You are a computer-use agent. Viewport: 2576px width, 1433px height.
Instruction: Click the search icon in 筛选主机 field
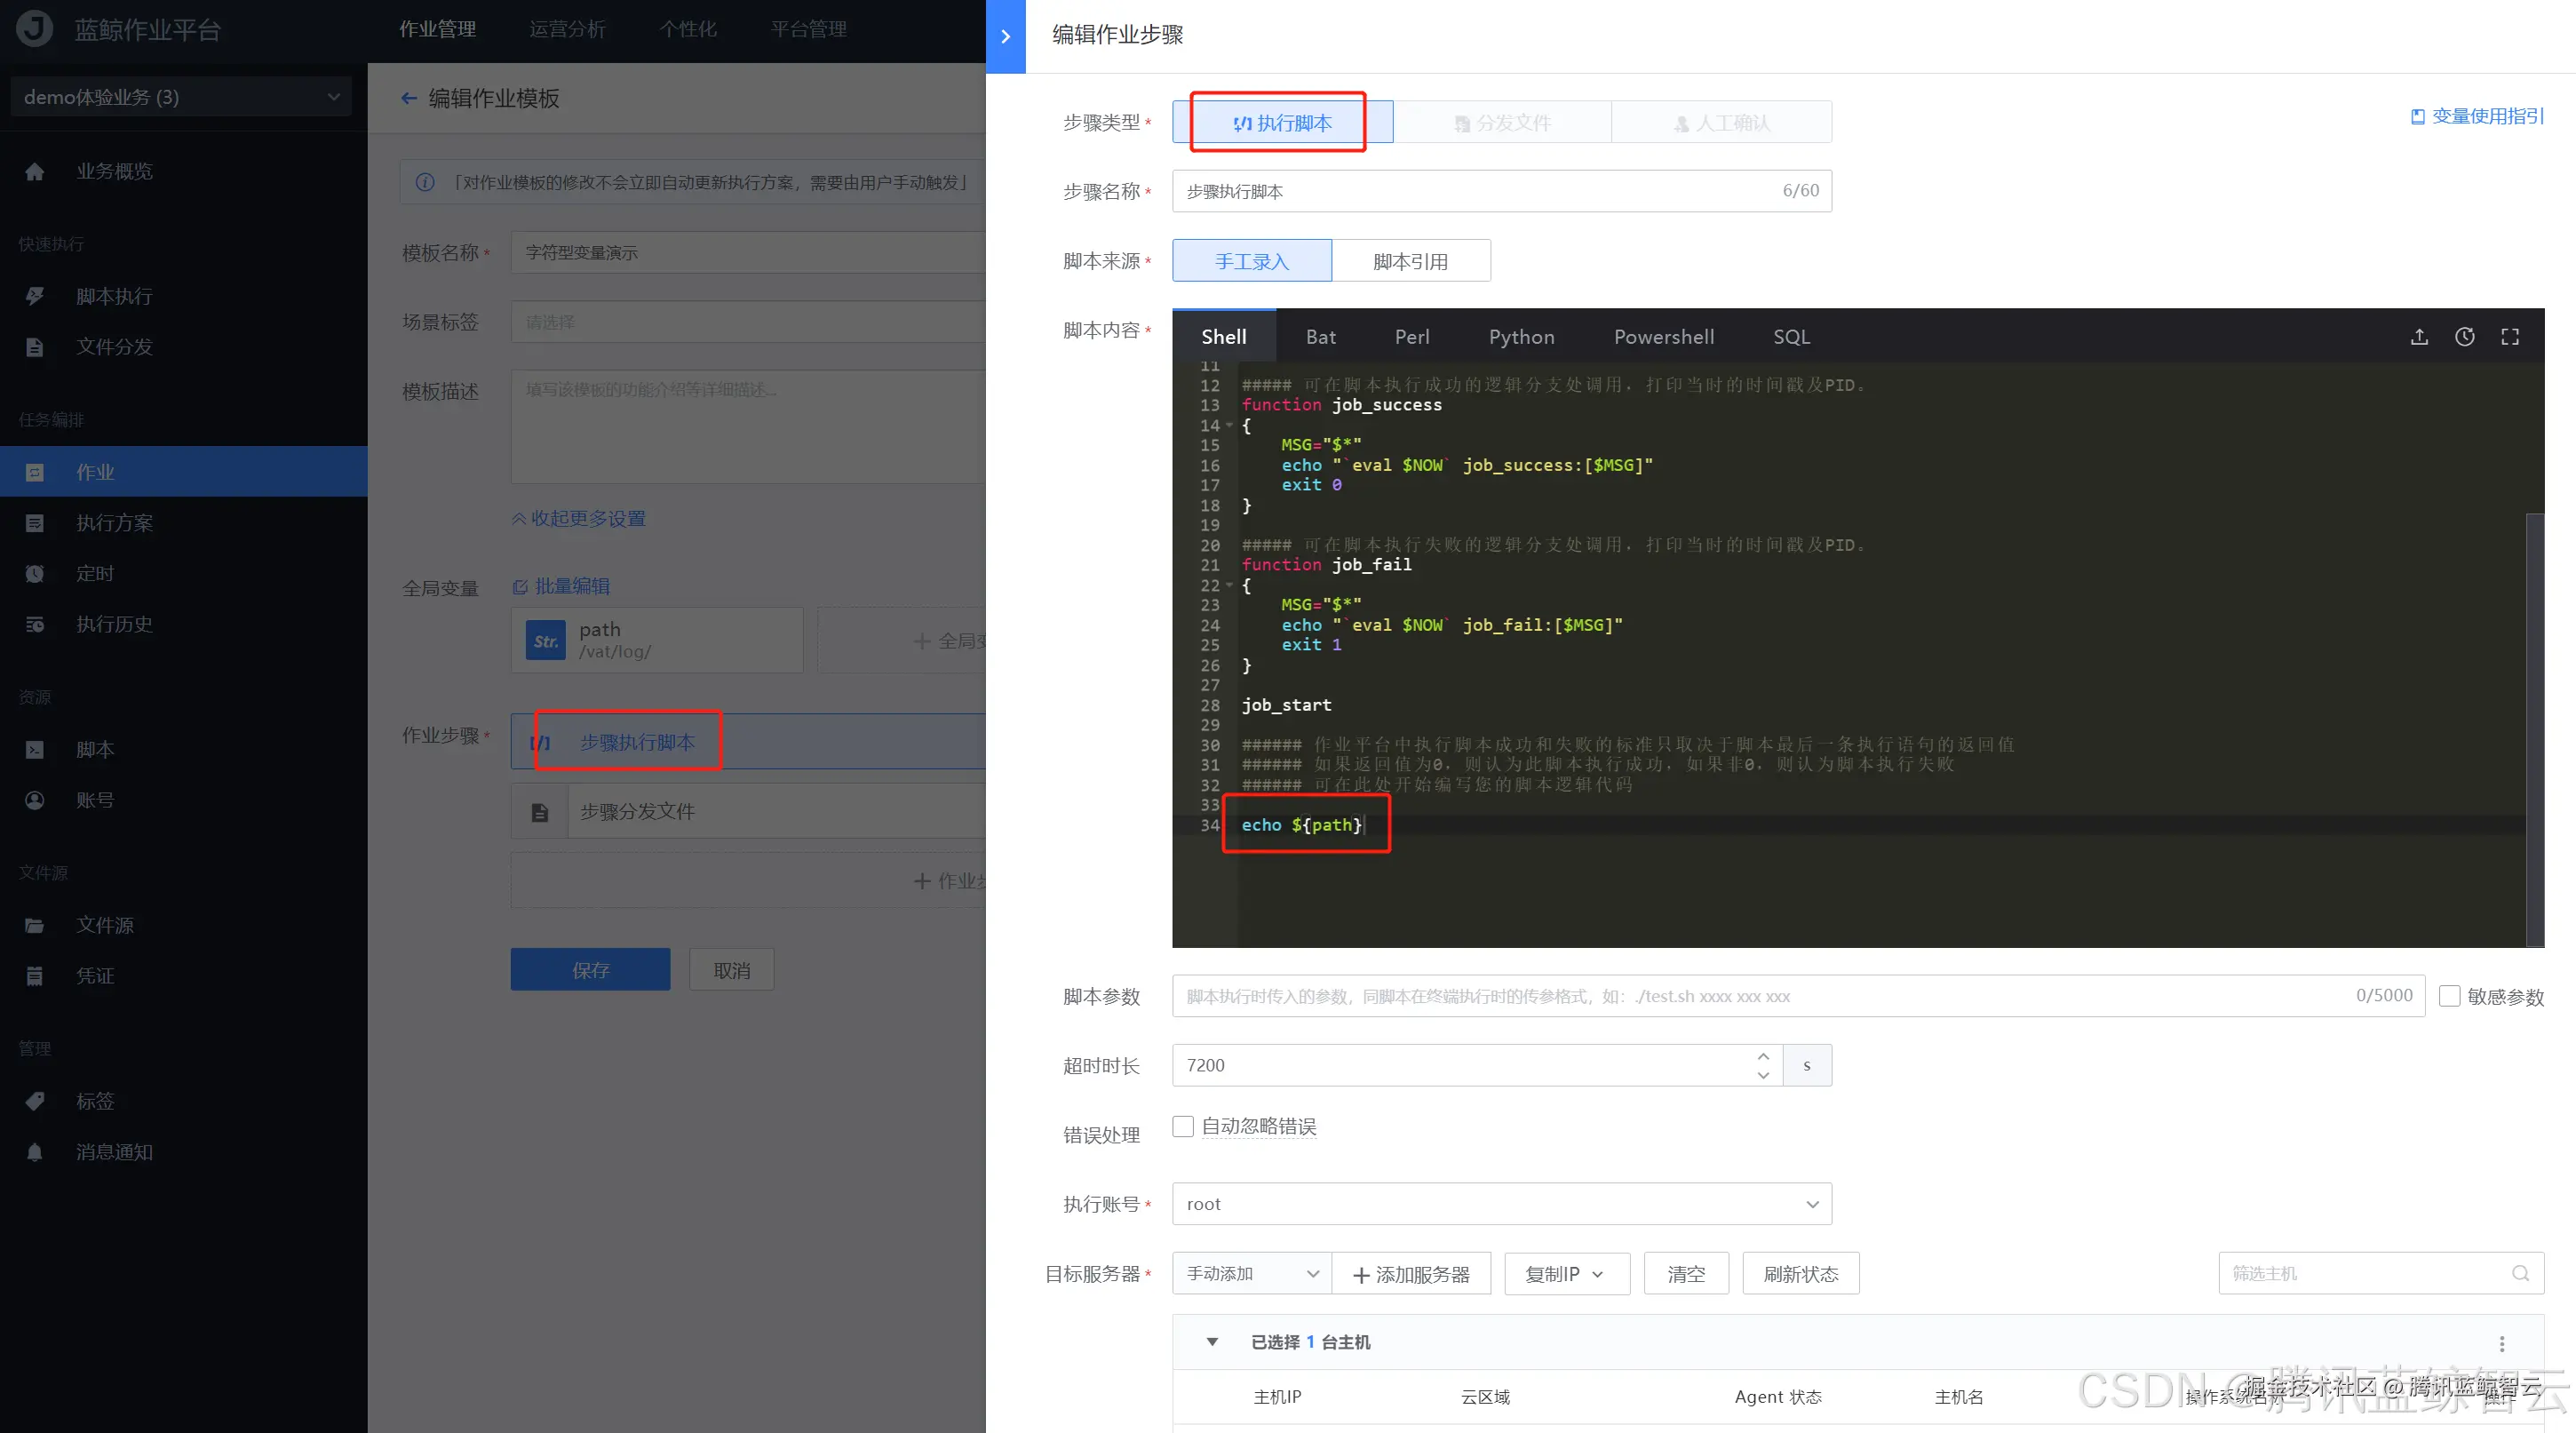(x=2520, y=1274)
